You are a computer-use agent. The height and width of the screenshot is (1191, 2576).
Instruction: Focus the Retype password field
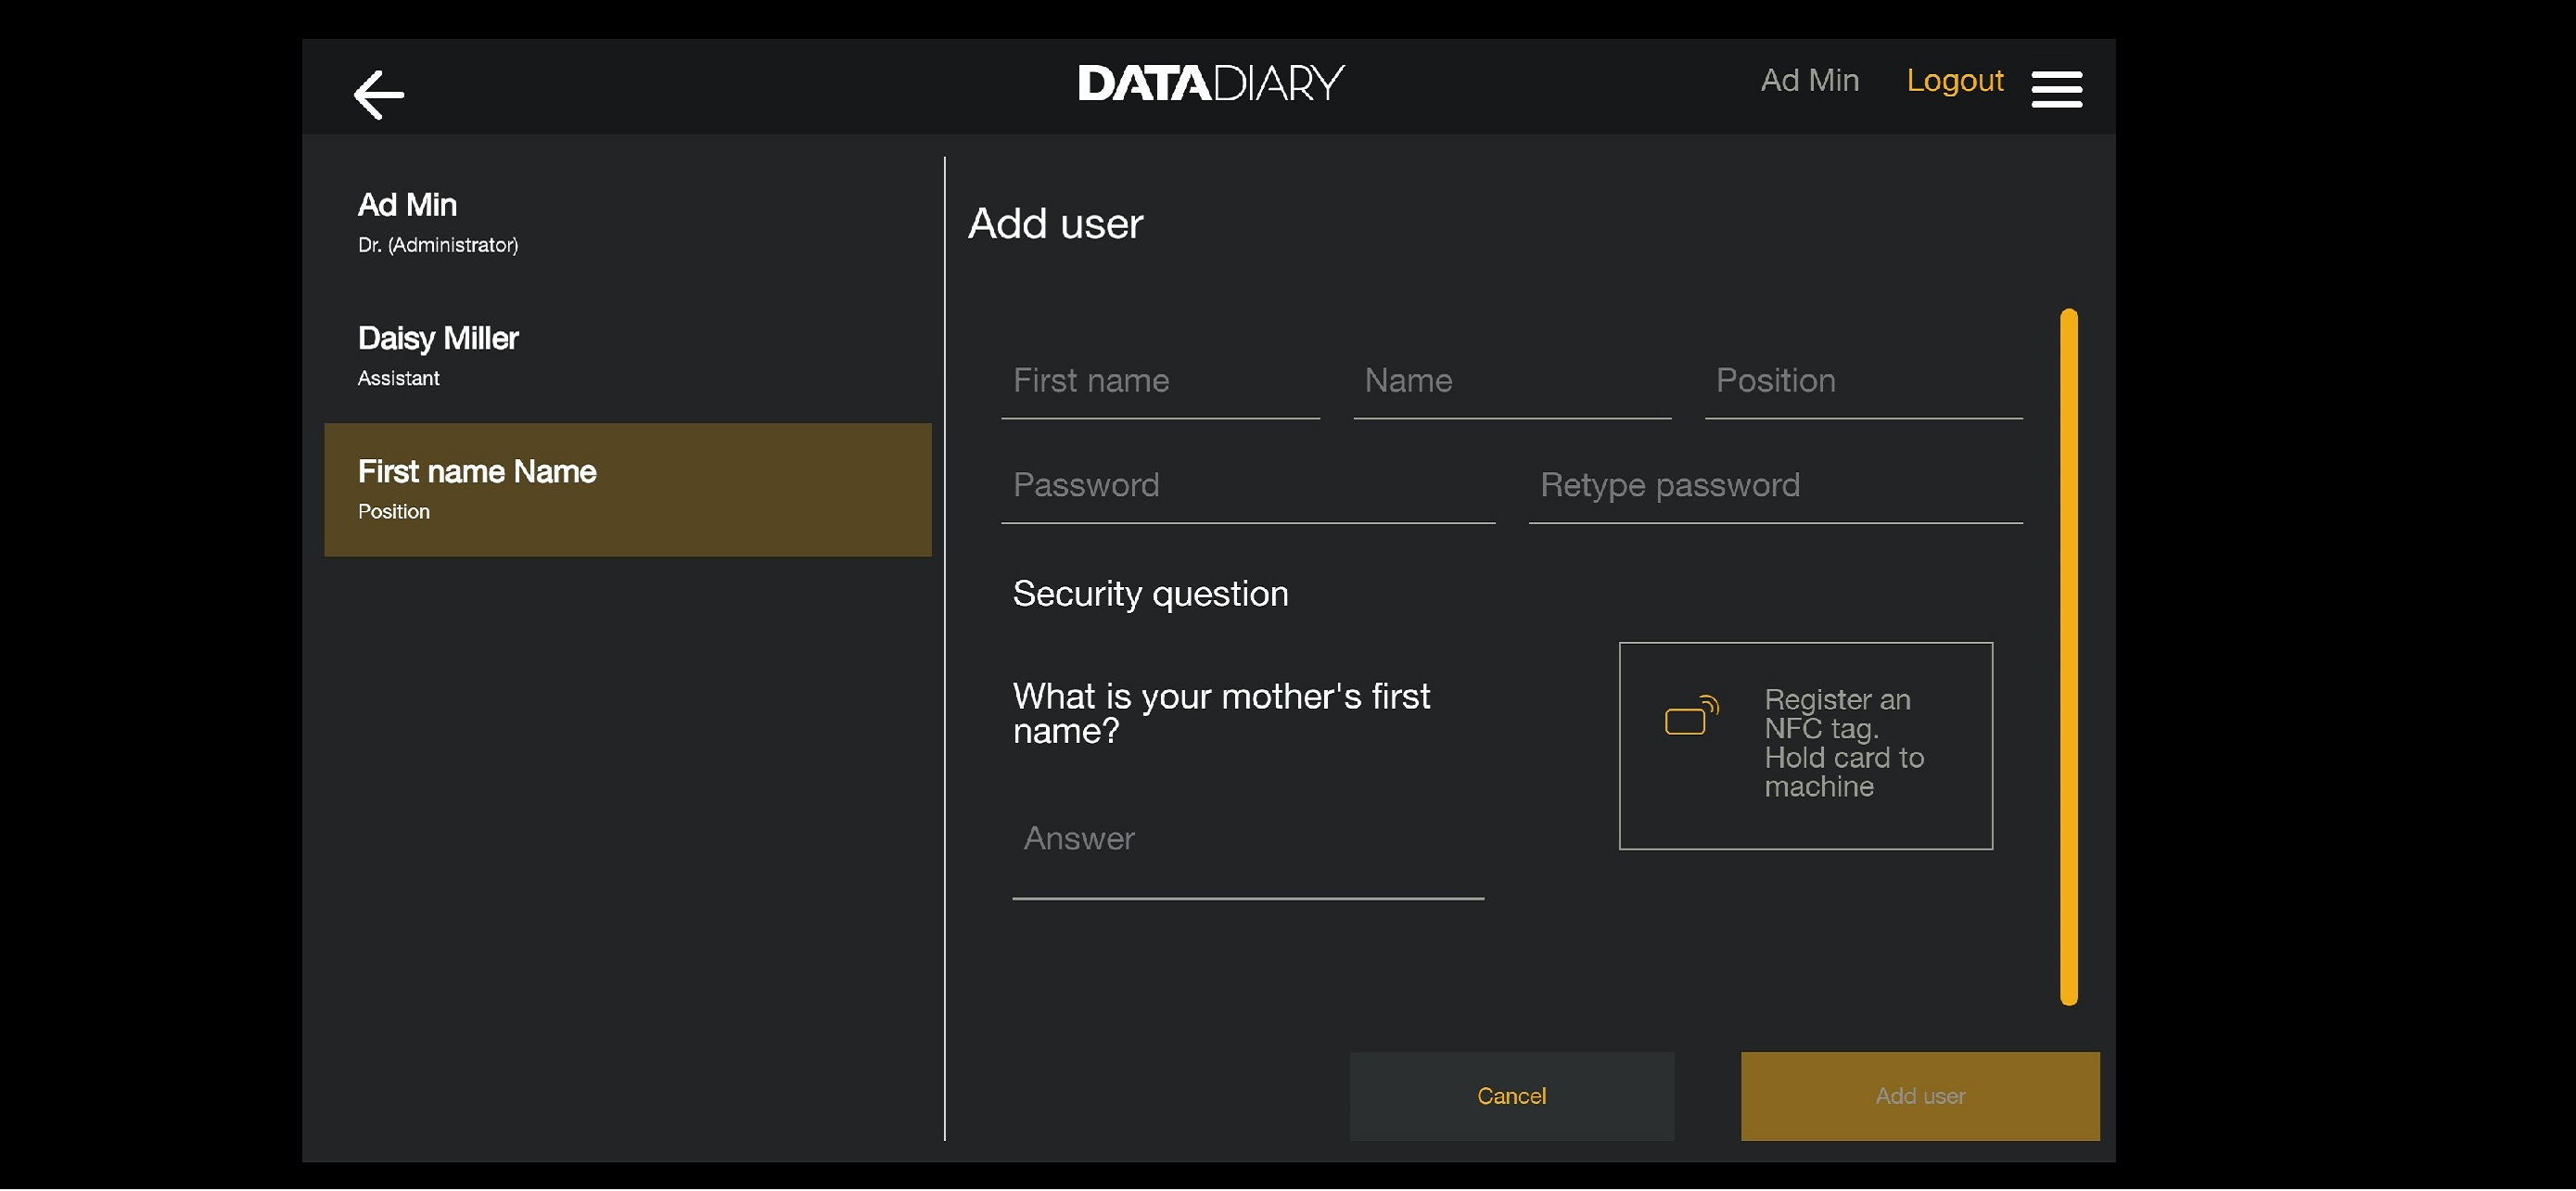click(1775, 488)
